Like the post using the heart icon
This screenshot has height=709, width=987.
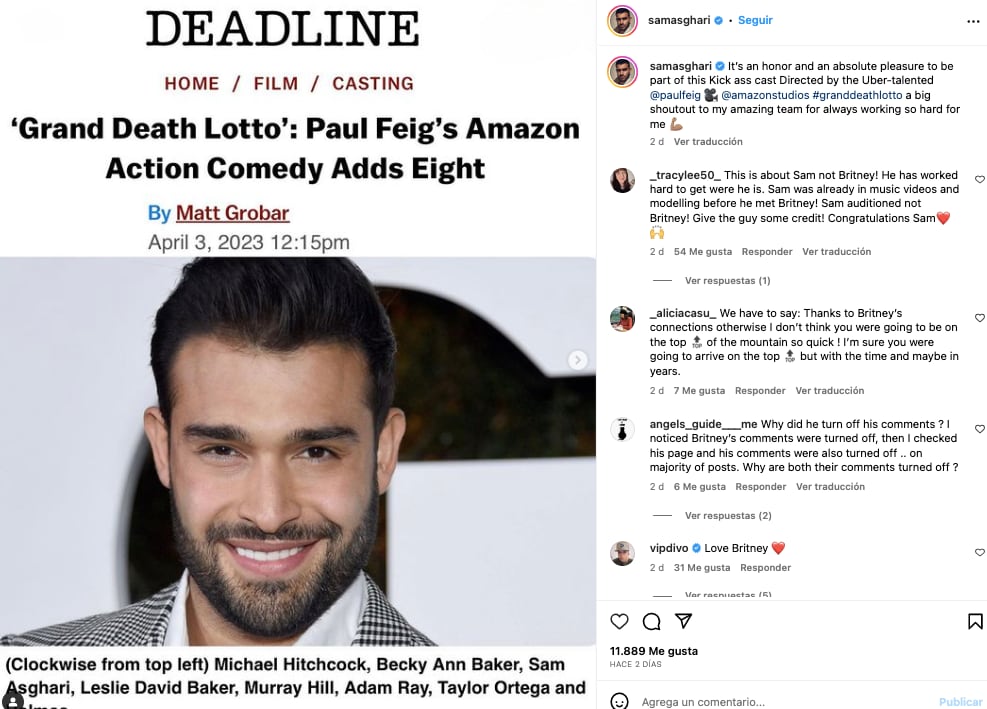coord(619,621)
